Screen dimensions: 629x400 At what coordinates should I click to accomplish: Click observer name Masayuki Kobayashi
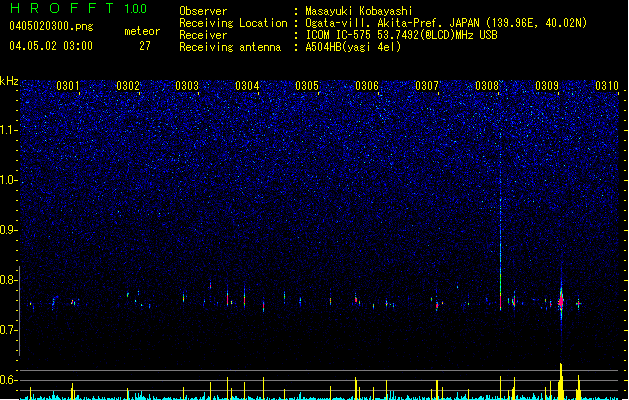[x=359, y=11]
